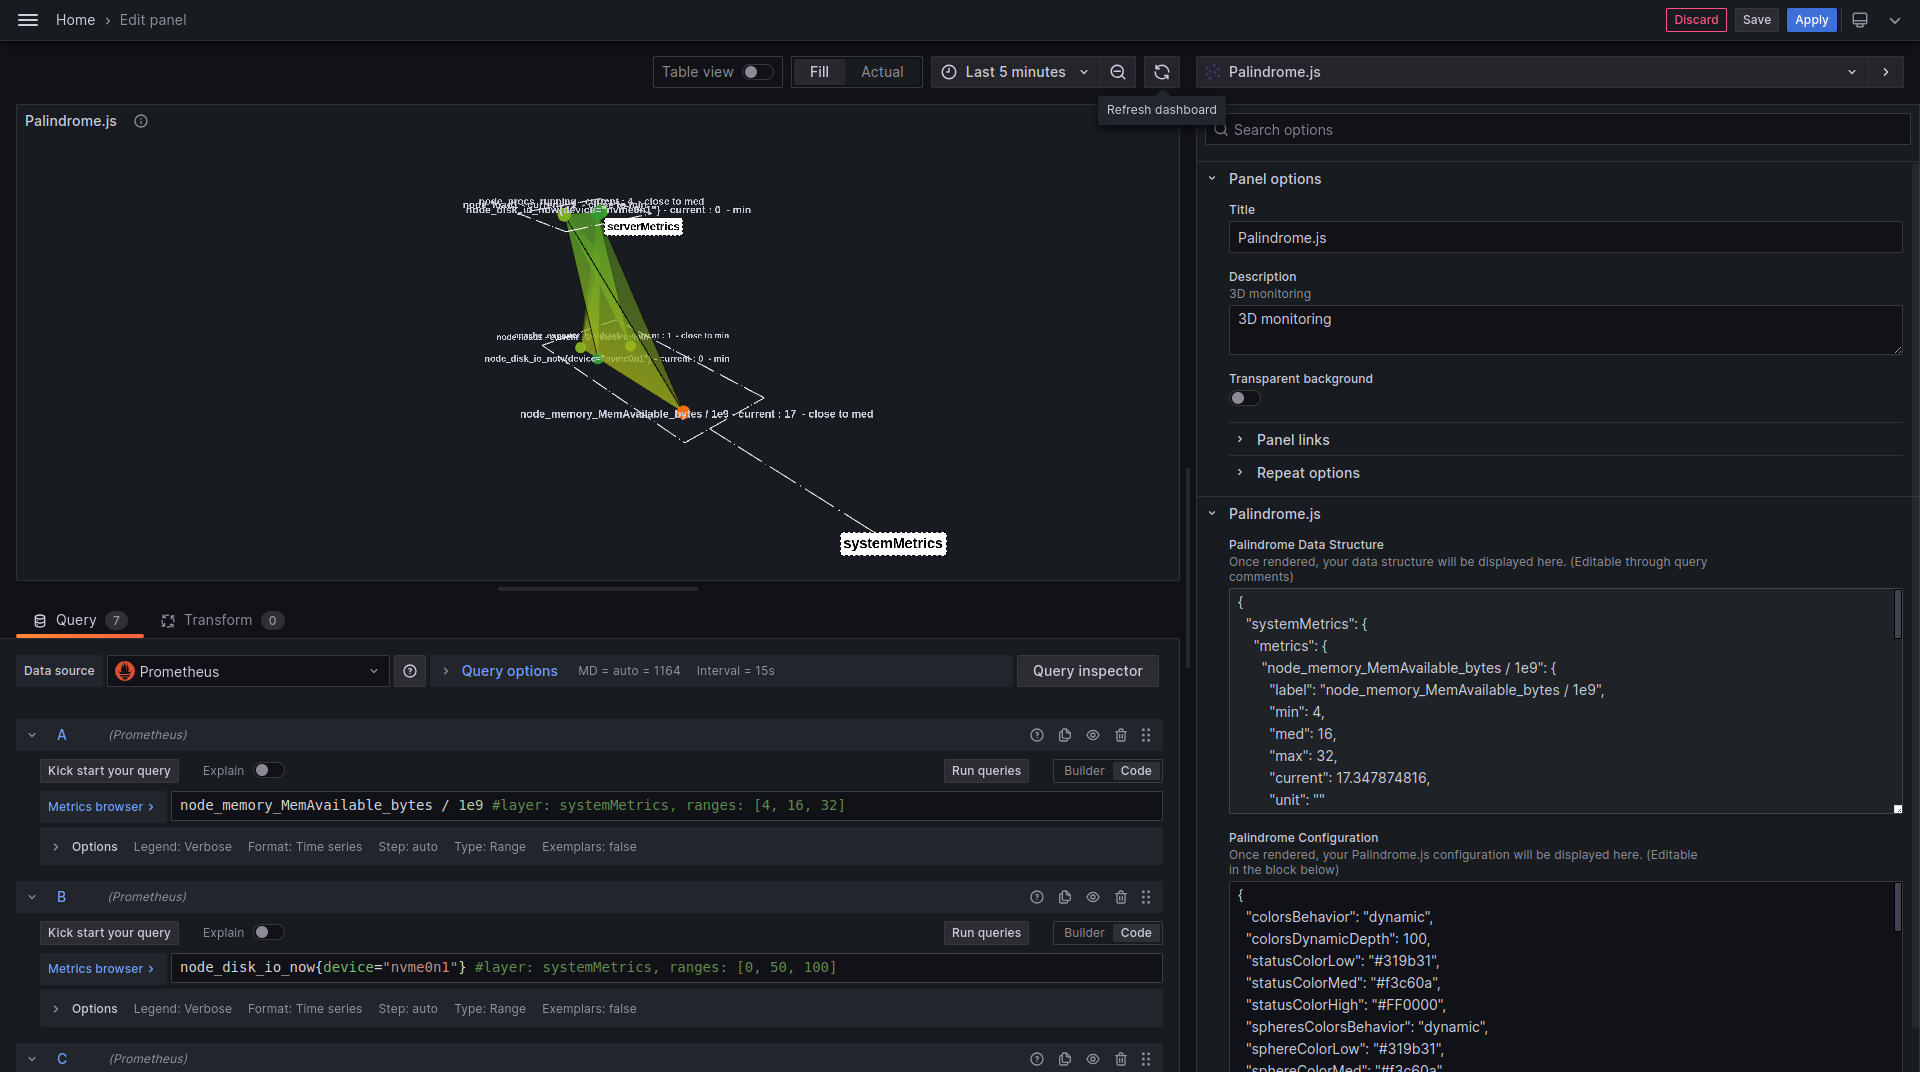Collapse query A row

coord(32,735)
